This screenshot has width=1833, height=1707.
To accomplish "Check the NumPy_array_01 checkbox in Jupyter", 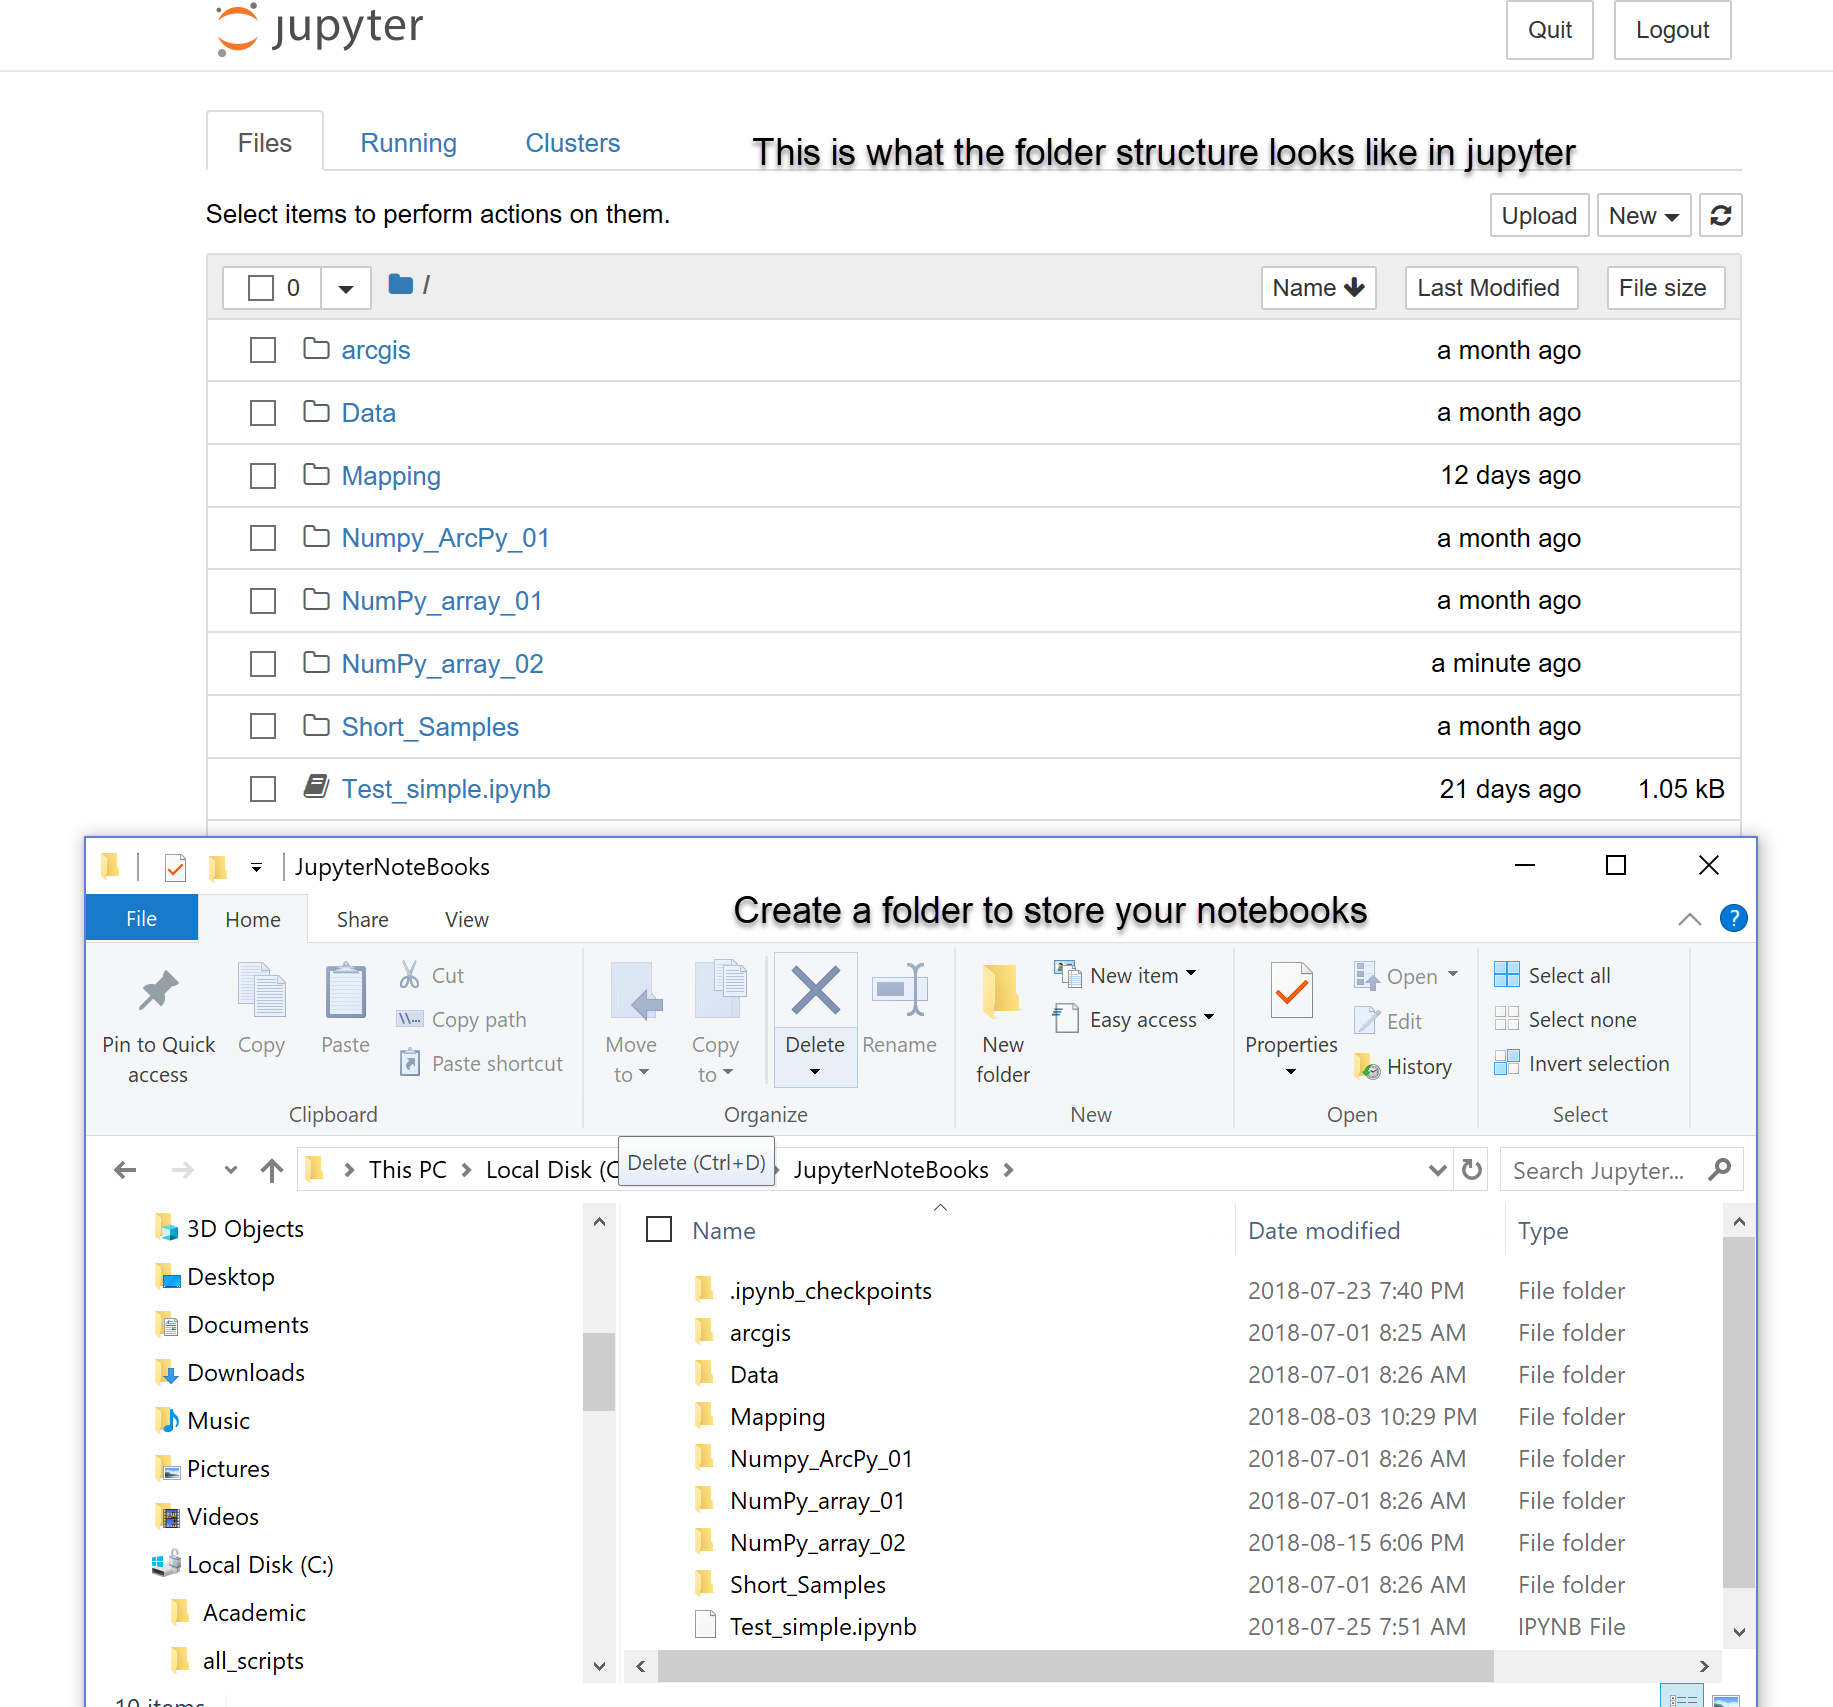I will [x=263, y=601].
